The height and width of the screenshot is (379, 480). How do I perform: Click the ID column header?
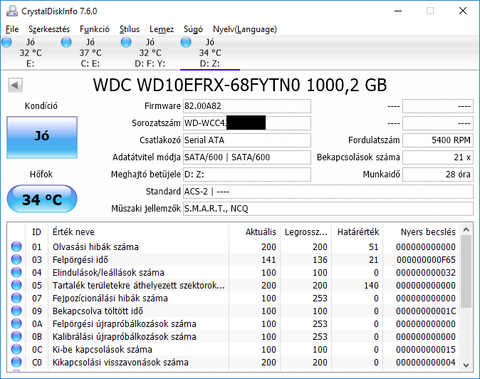(x=37, y=232)
